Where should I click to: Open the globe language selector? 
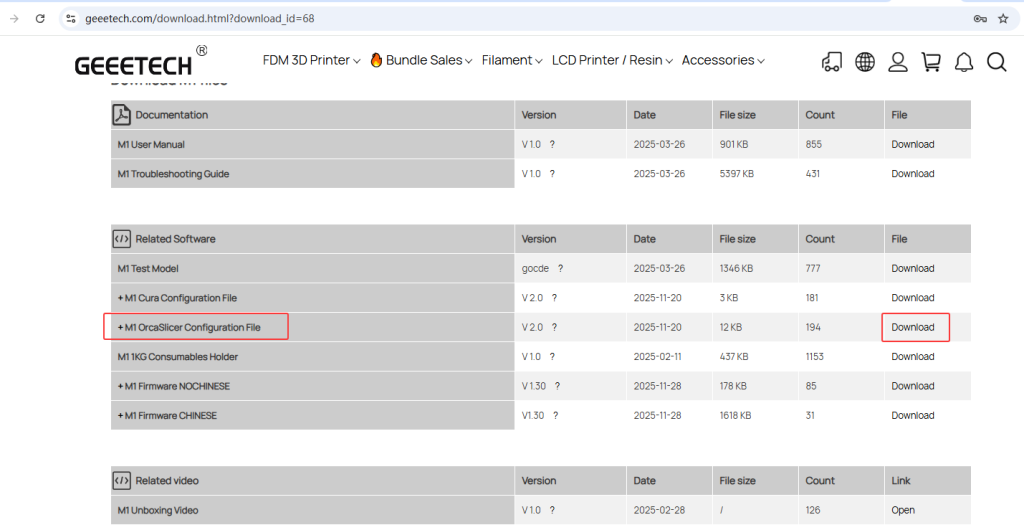(865, 62)
